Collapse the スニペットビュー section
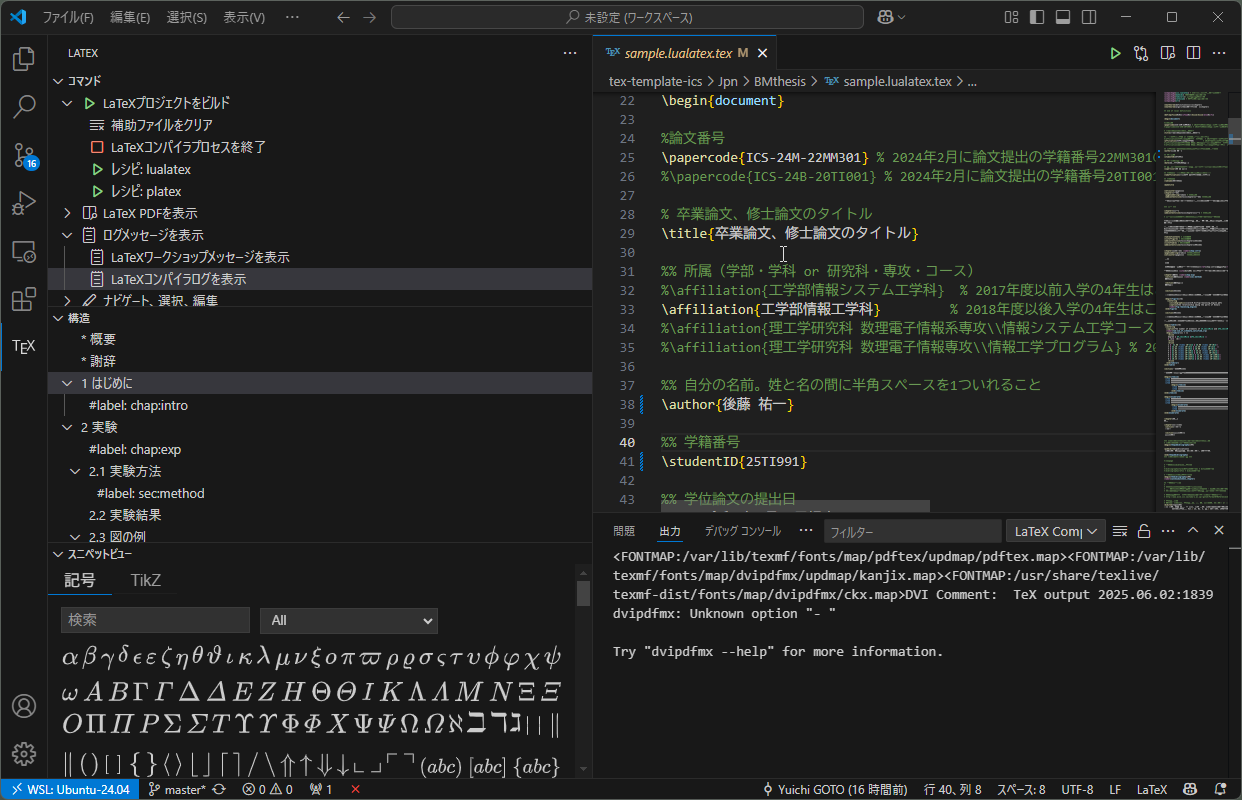 [58, 553]
